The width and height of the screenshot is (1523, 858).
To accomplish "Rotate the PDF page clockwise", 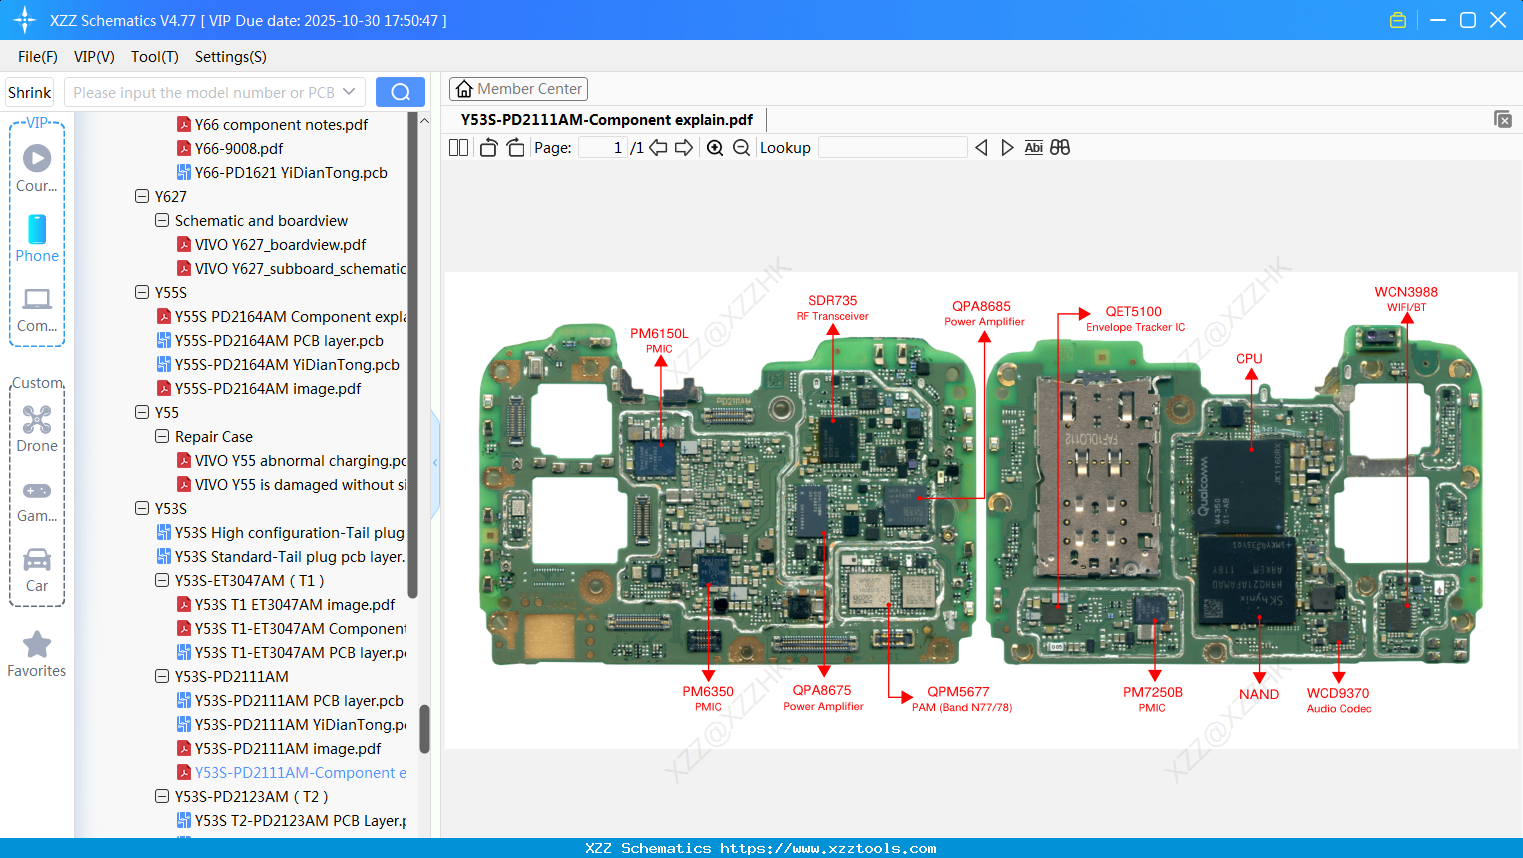I will [514, 147].
